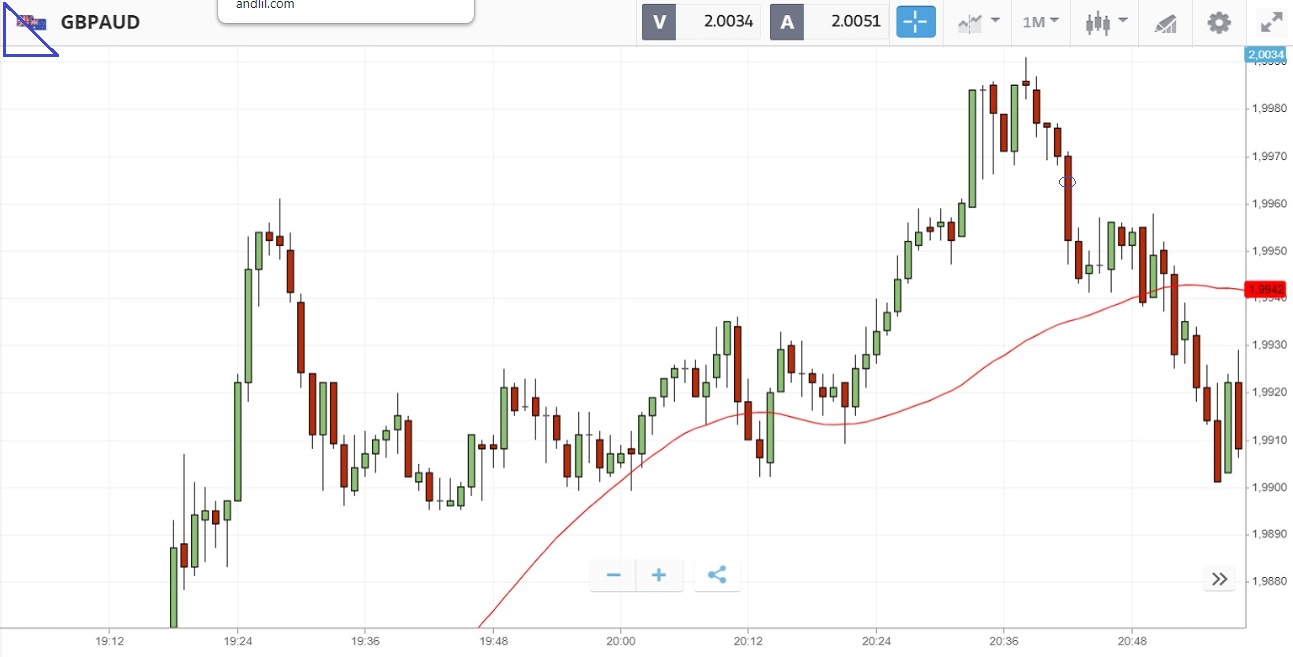Image resolution: width=1293 pixels, height=657 pixels.
Task: Select the drawing tools pencil icon
Action: 1165,22
